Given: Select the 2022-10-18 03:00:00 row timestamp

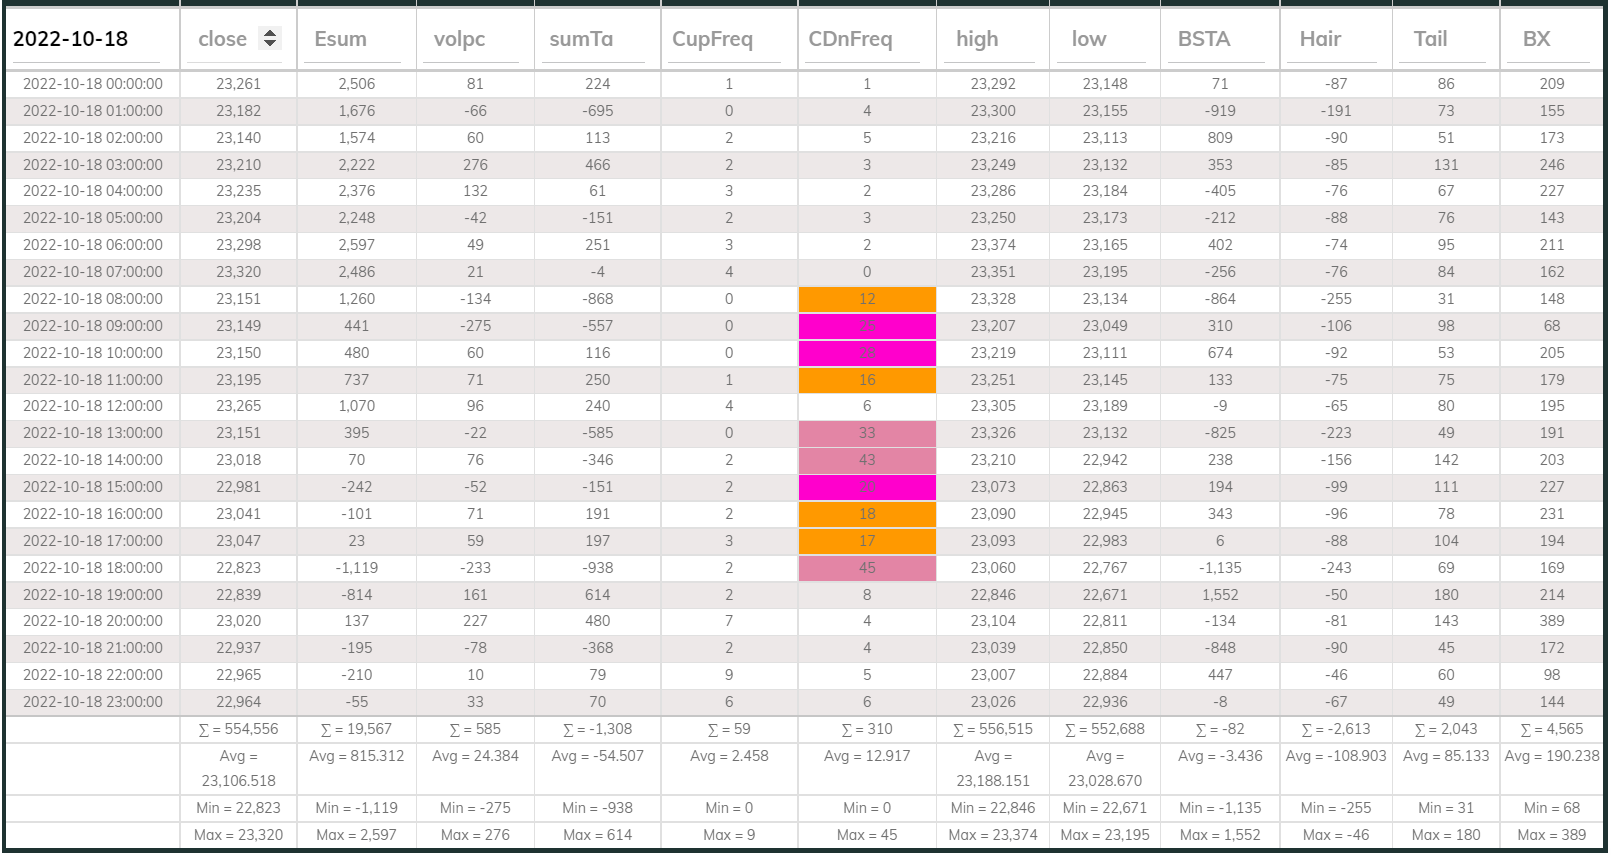Looking at the screenshot, I should pos(93,165).
